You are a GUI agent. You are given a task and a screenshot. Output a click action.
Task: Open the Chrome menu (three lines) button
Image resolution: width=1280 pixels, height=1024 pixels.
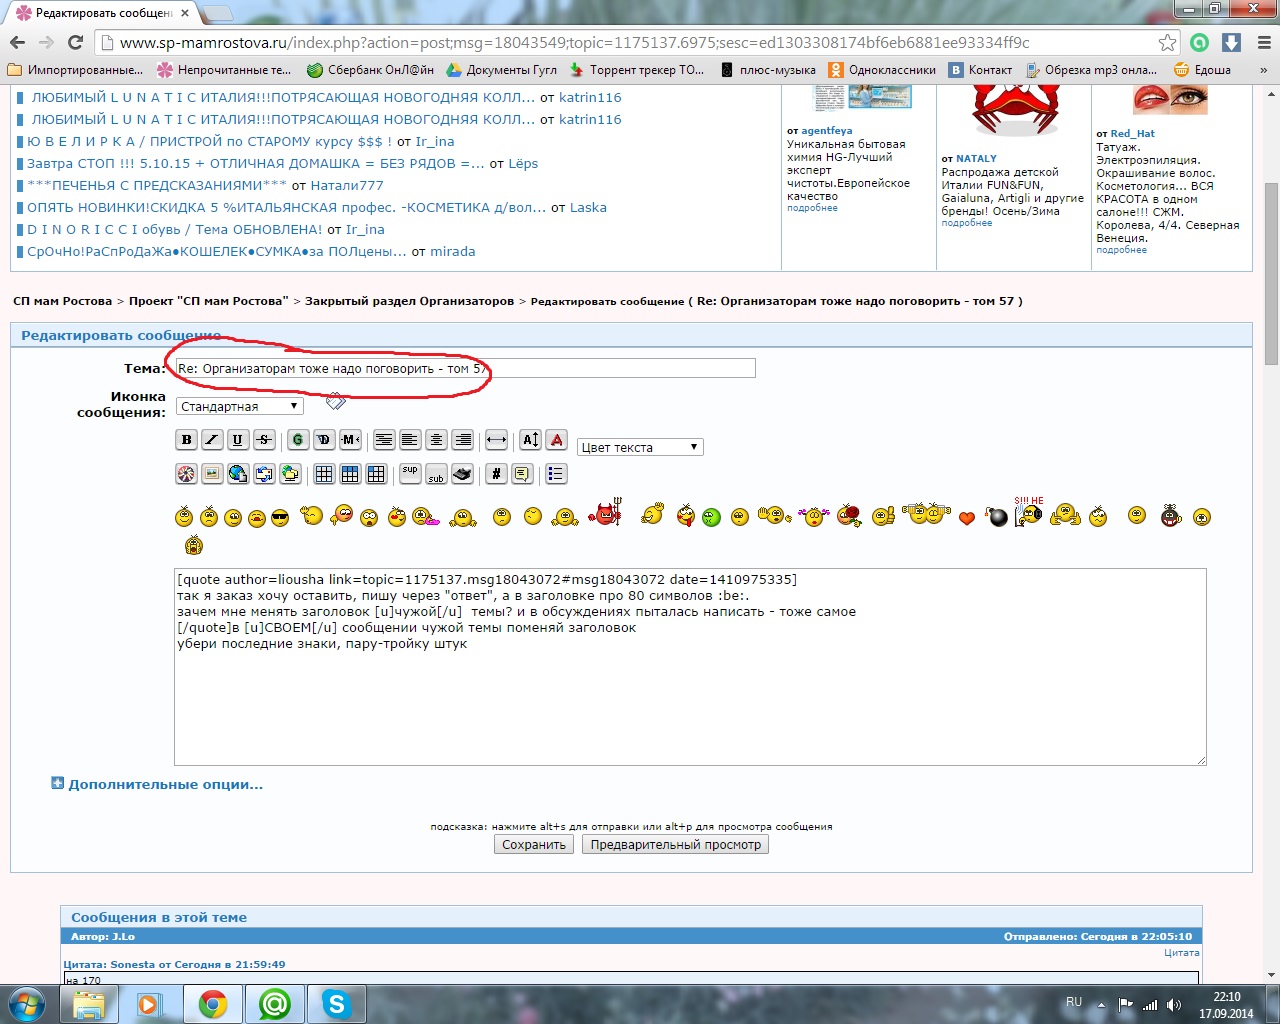pos(1263,42)
